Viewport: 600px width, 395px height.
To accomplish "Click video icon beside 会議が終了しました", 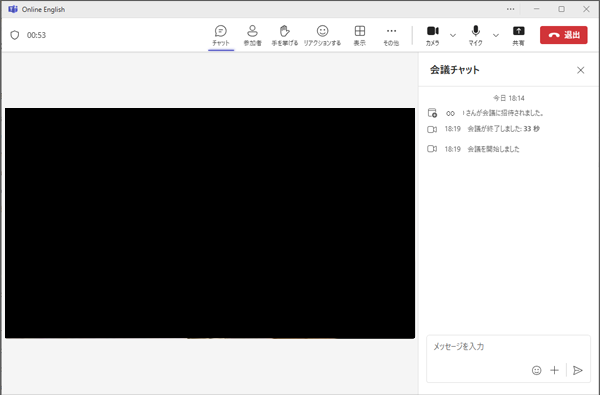I will pyautogui.click(x=432, y=129).
